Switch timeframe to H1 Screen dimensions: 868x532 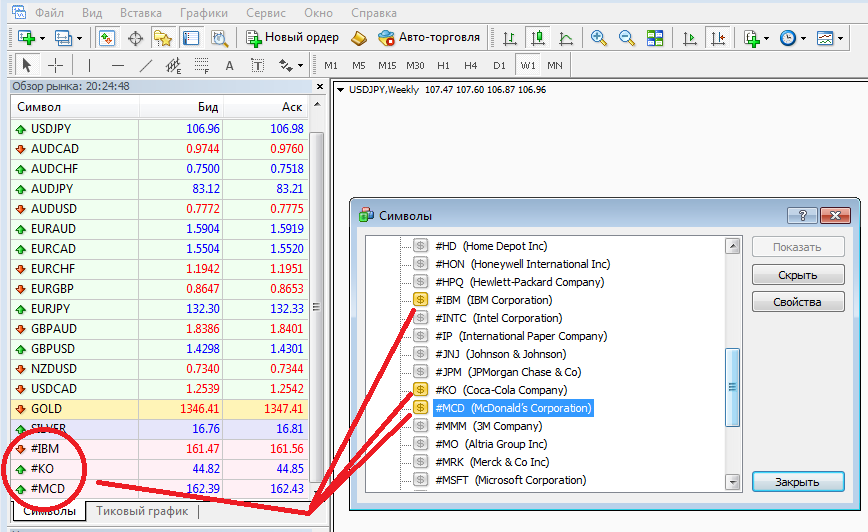[443, 65]
